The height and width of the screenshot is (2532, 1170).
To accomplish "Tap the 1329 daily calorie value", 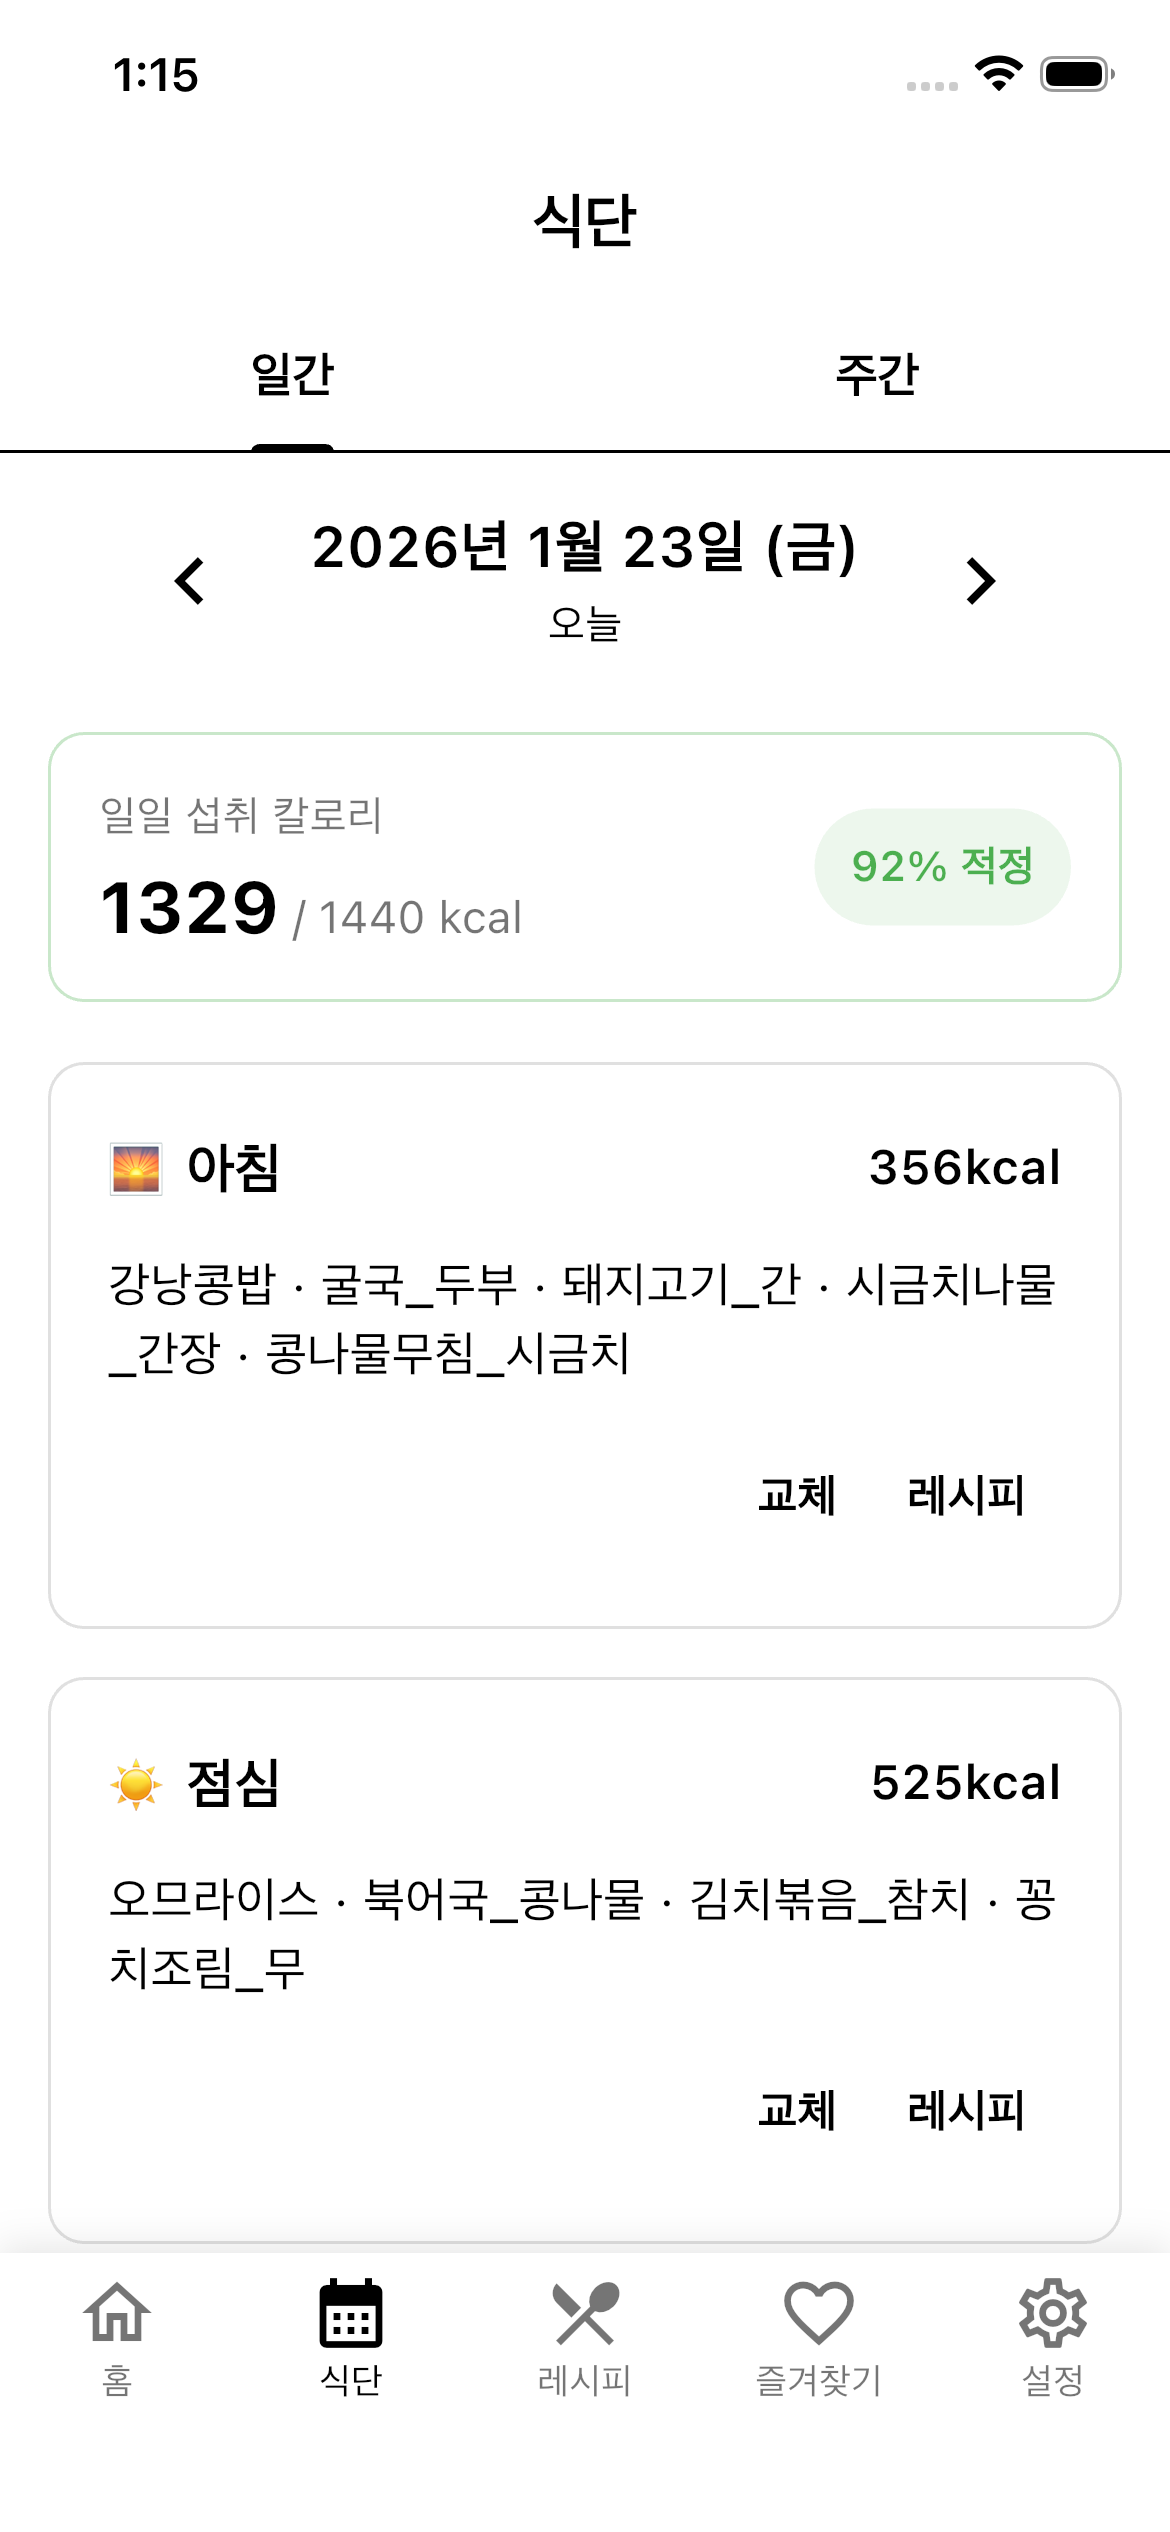I will pyautogui.click(x=189, y=909).
